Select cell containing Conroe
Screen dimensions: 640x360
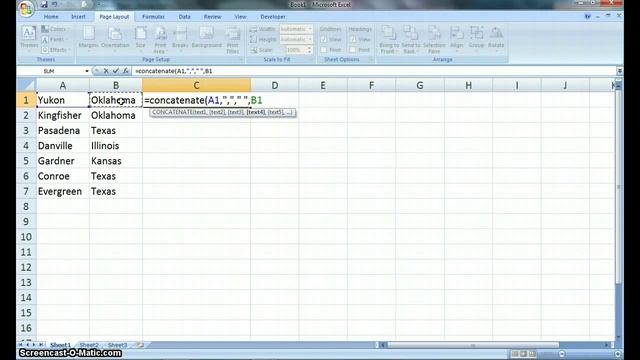[x=63, y=176]
